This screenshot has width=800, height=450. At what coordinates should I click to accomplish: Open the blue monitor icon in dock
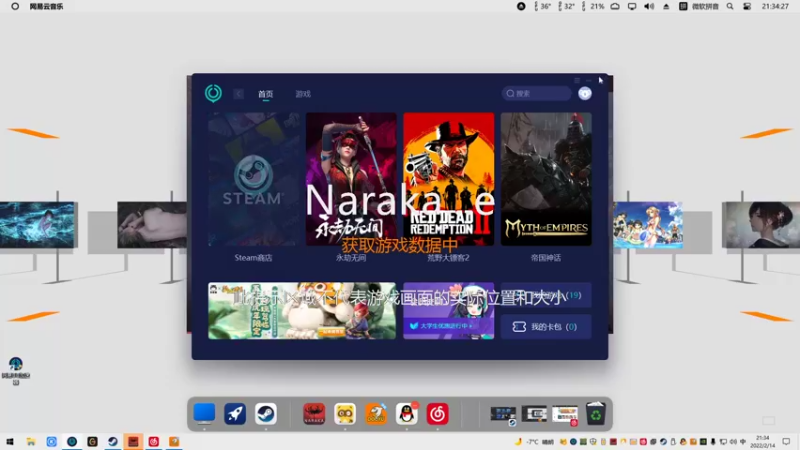pyautogui.click(x=204, y=413)
